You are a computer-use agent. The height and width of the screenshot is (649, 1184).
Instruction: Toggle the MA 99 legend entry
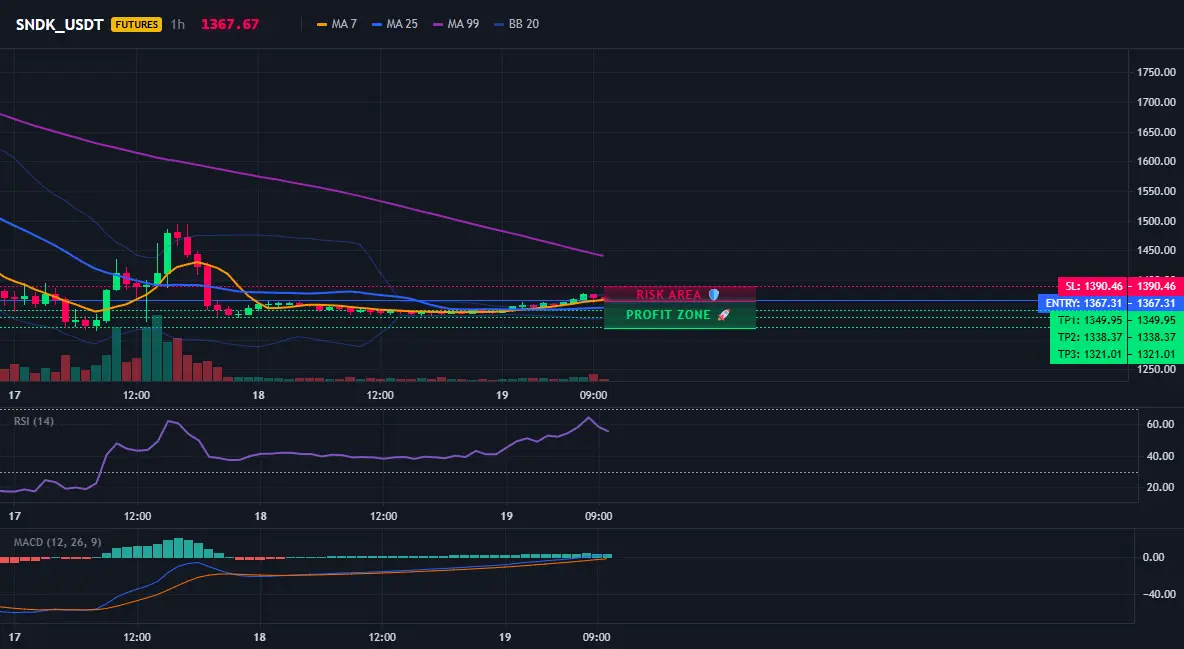point(456,24)
